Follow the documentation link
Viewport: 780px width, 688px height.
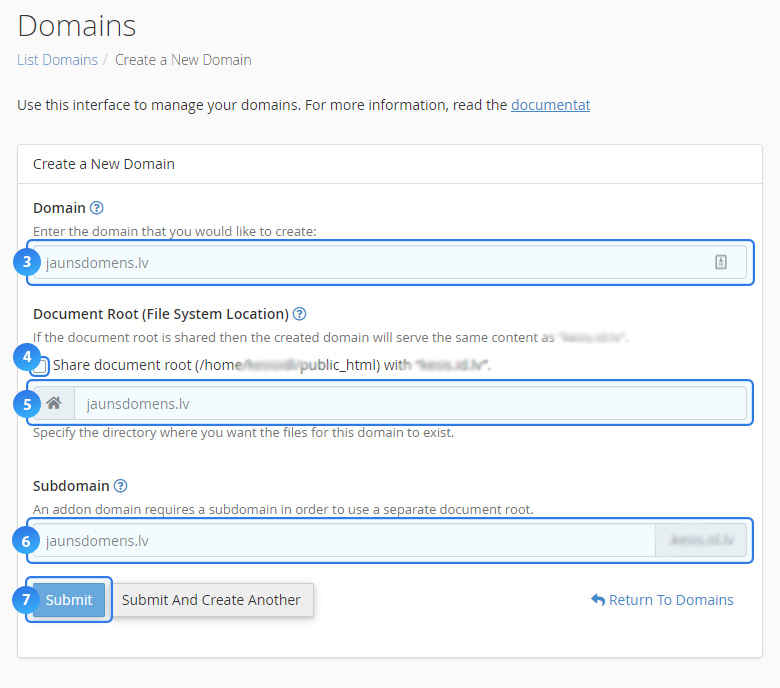[550, 105]
